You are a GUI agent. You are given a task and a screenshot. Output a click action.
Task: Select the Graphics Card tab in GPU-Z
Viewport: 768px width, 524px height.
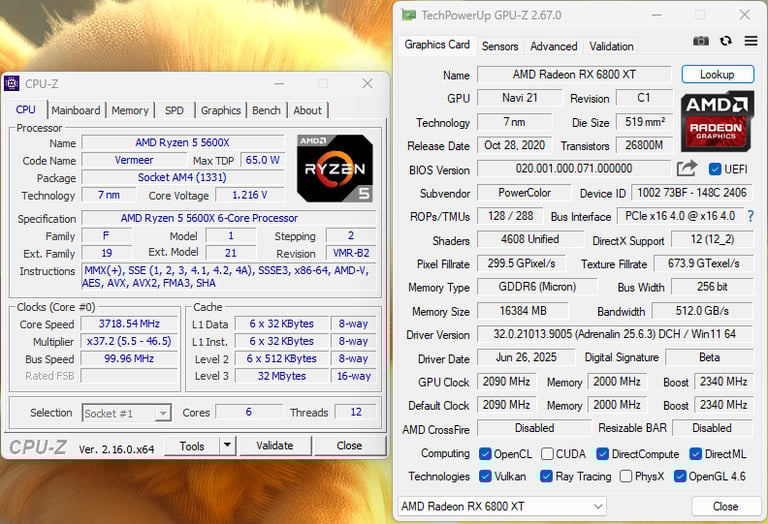tap(437, 45)
